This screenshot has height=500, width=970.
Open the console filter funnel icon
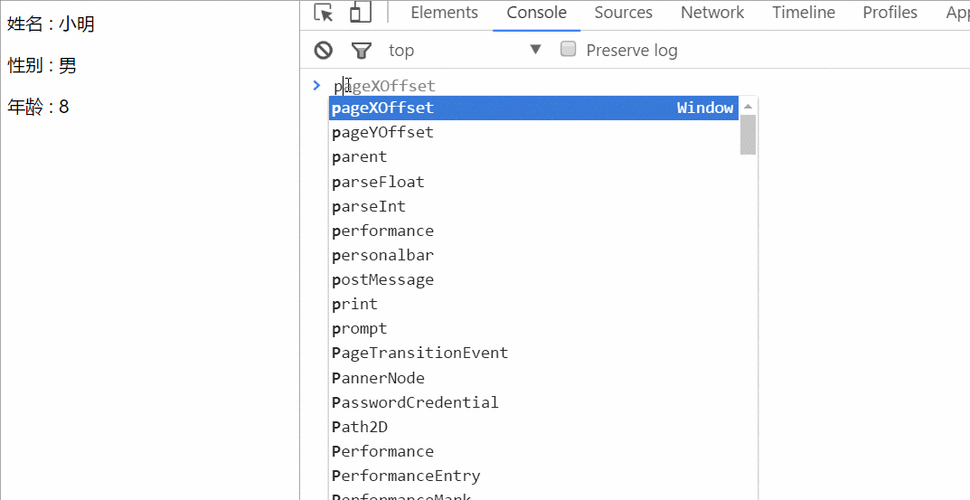361,50
